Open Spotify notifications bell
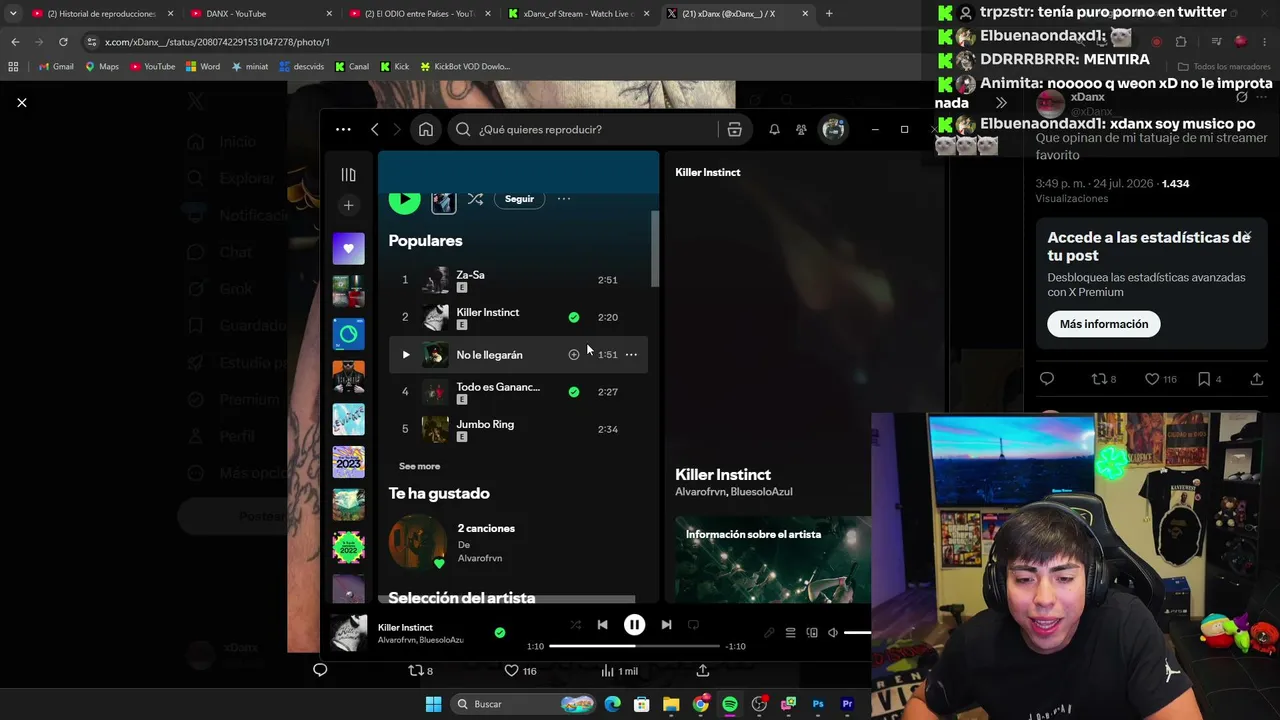Viewport: 1280px width, 720px height. pos(774,129)
